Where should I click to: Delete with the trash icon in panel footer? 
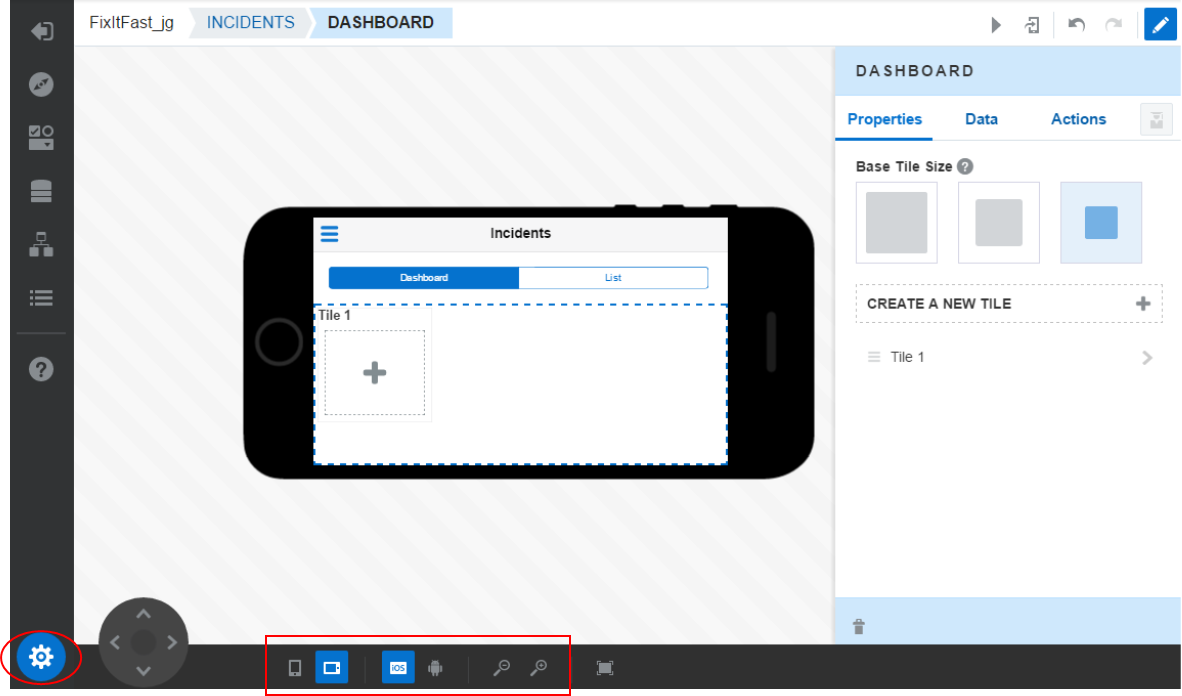(x=859, y=627)
